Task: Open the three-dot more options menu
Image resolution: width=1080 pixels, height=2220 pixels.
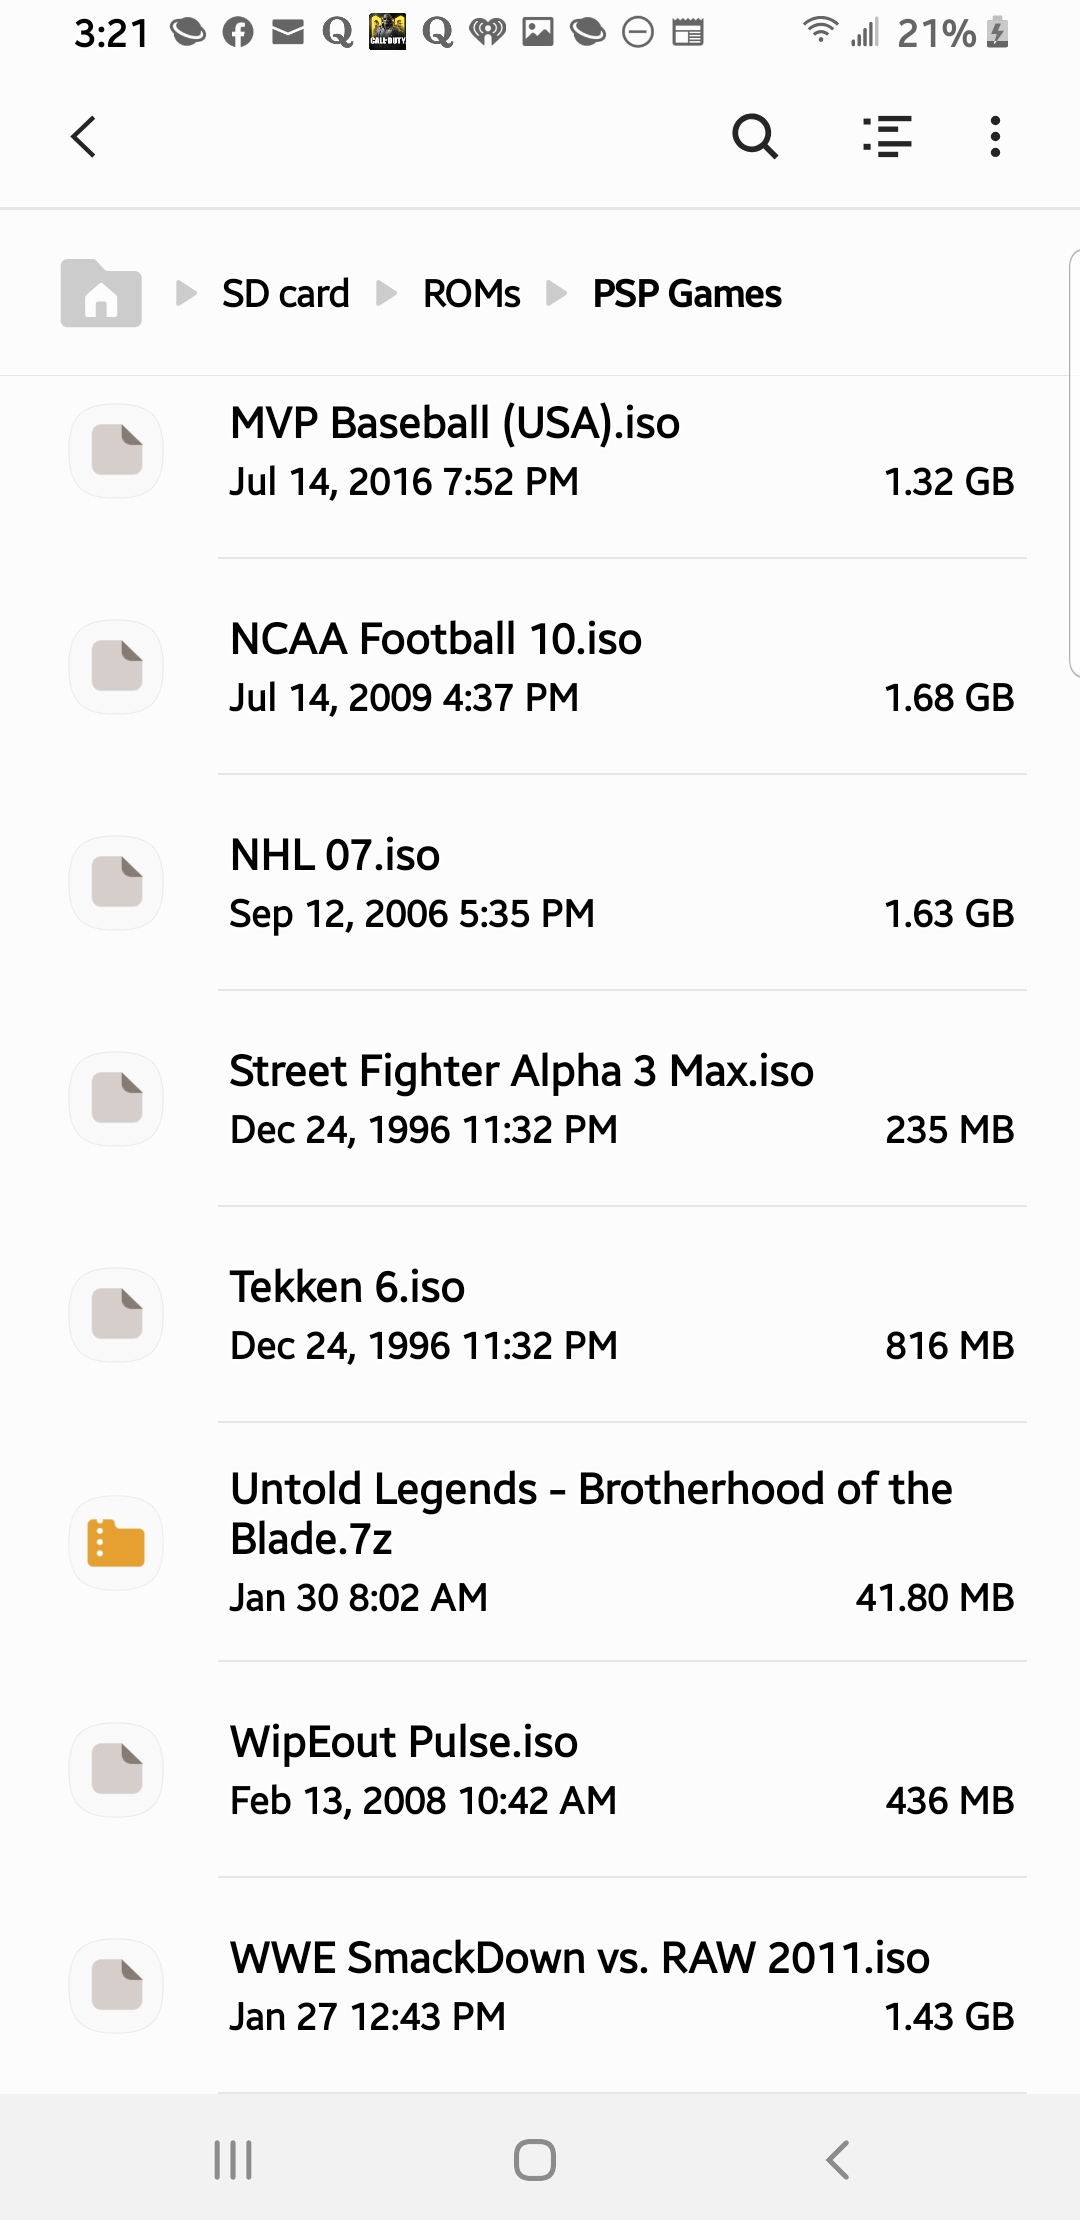Action: point(995,137)
